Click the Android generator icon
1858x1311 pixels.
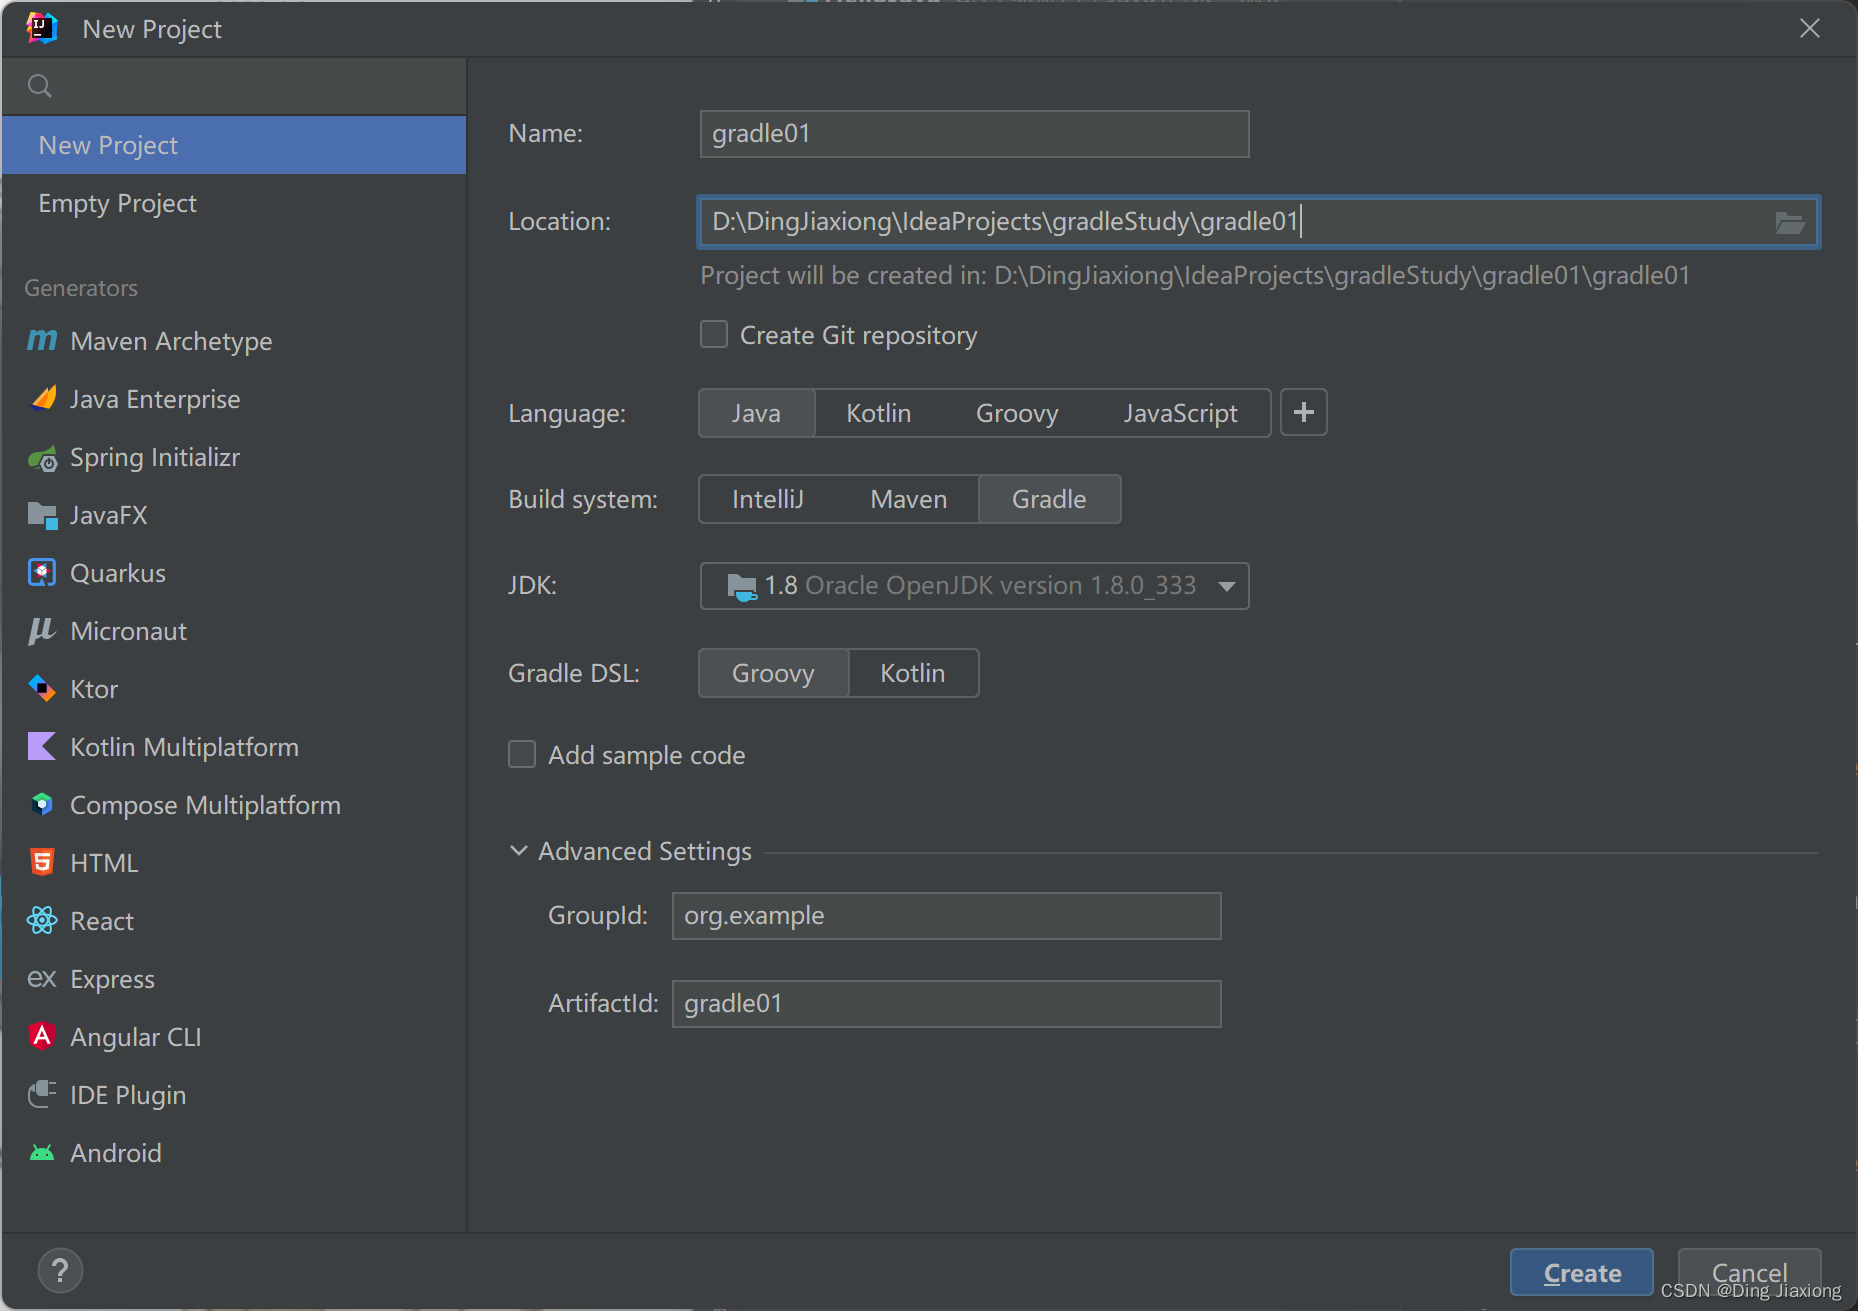click(42, 1153)
